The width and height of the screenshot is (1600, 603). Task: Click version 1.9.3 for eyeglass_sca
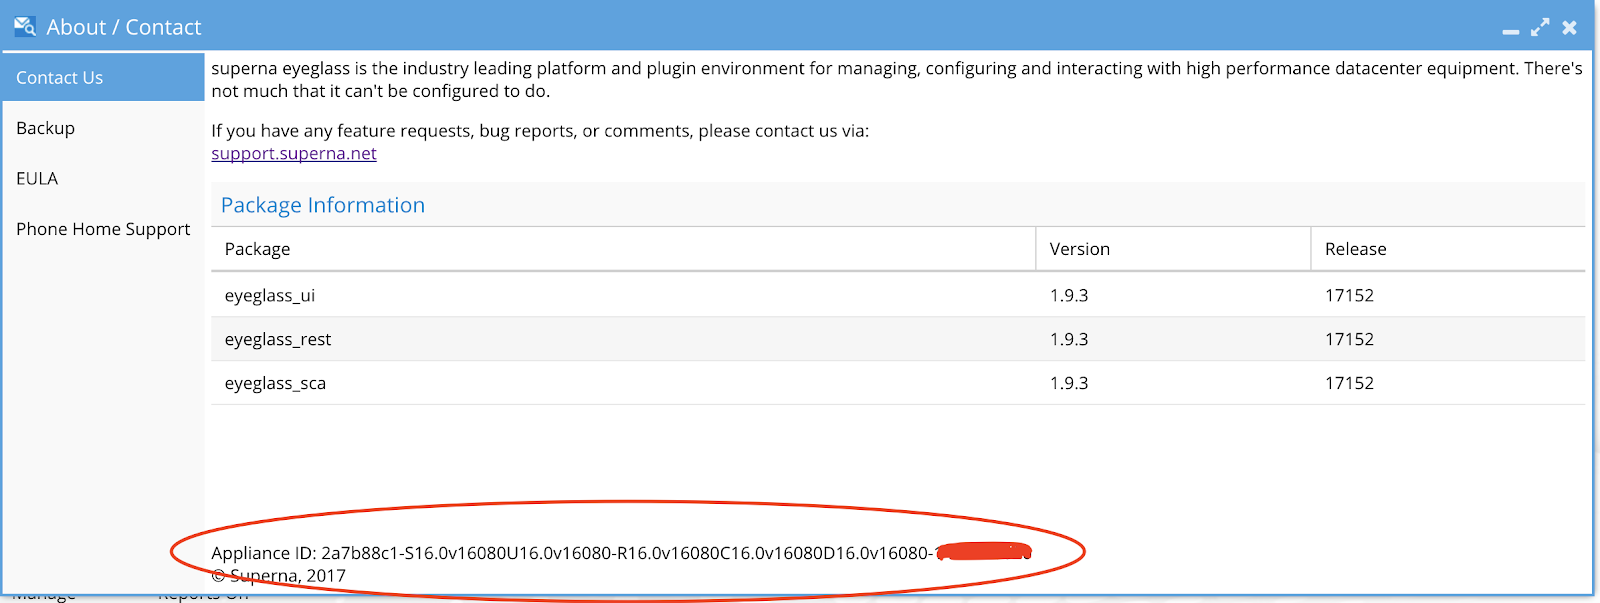pyautogui.click(x=1069, y=383)
